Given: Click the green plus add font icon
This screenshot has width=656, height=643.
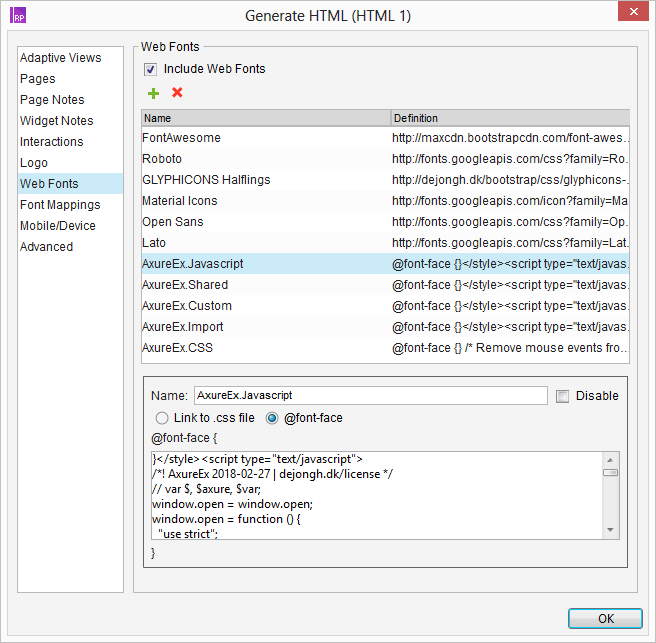Looking at the screenshot, I should [153, 93].
